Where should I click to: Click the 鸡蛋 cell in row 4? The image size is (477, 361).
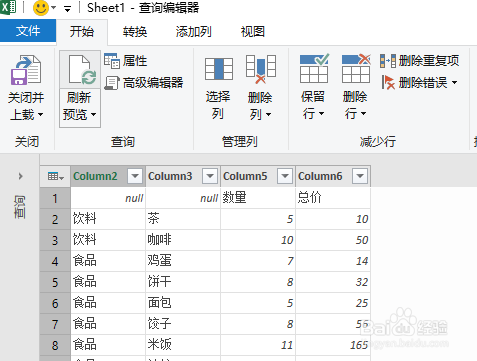coord(183,261)
